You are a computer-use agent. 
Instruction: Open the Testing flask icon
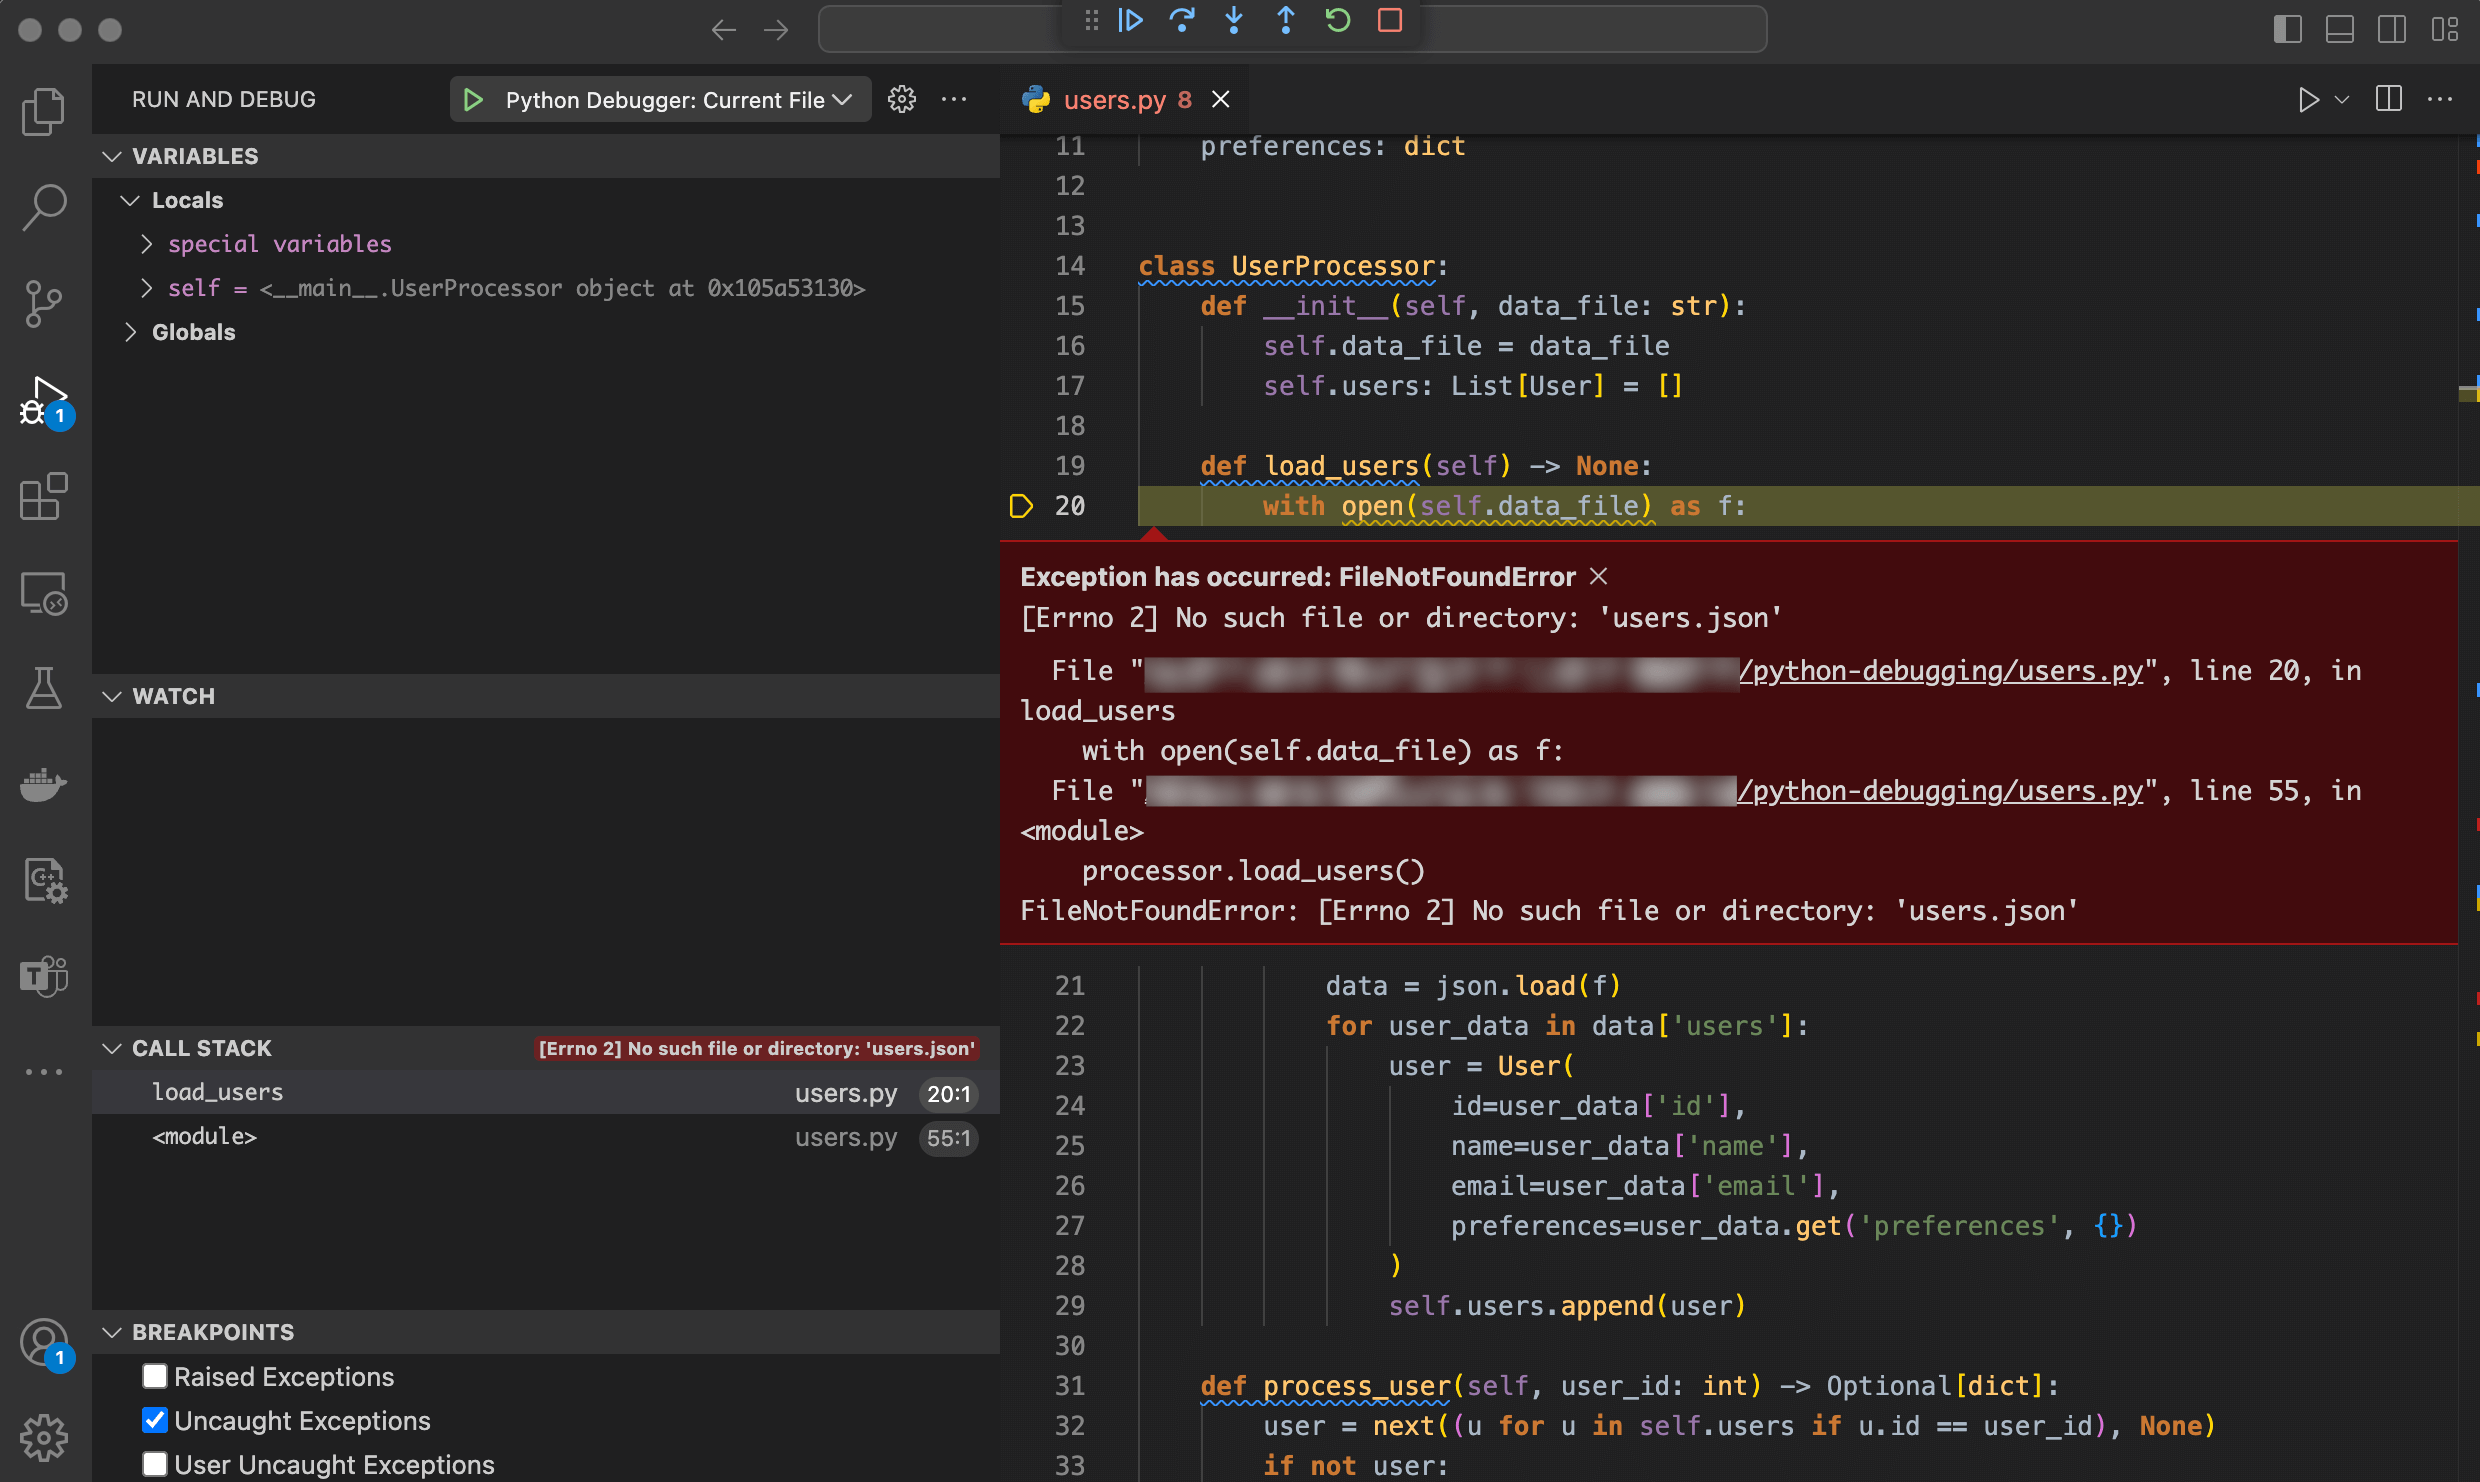point(43,688)
